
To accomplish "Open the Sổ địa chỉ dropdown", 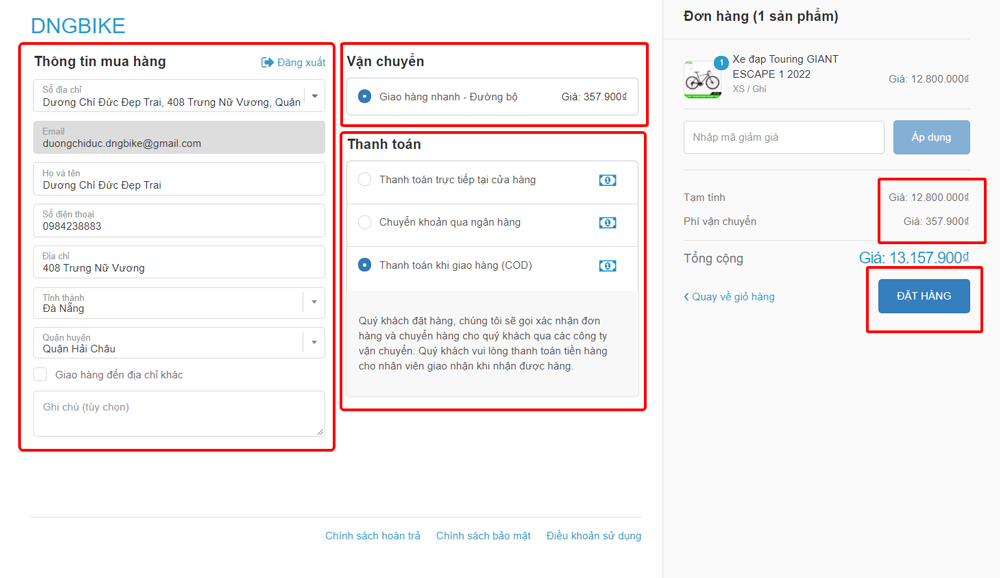I will [x=314, y=96].
